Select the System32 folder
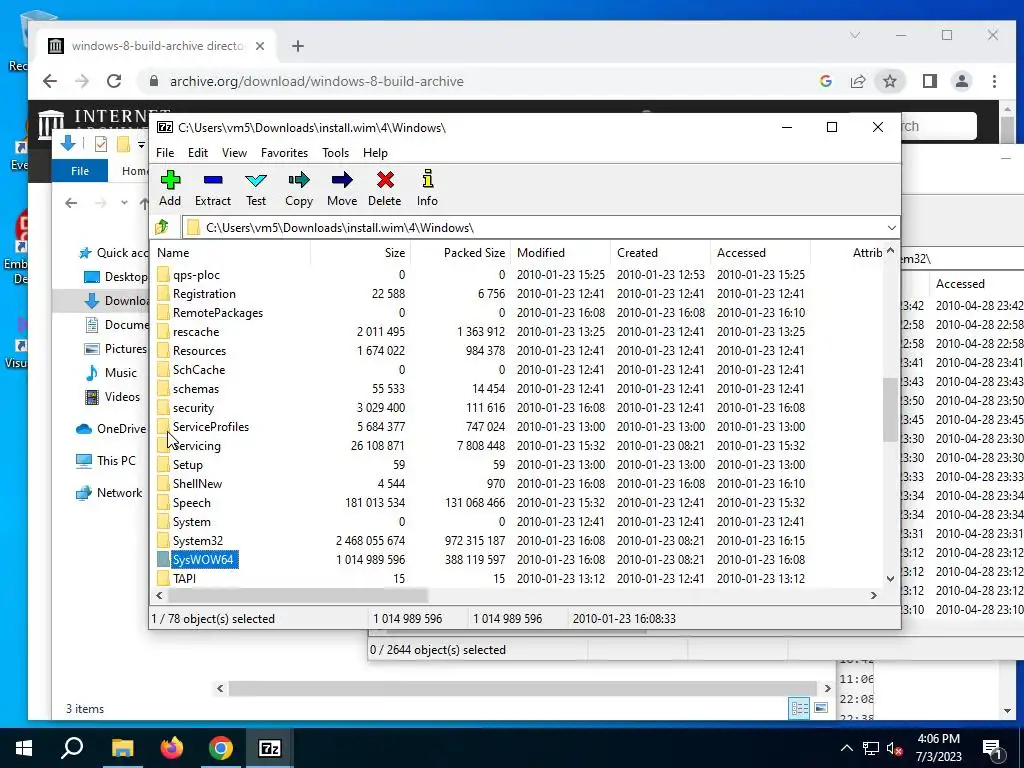Screen dimensions: 1024x768 197,541
